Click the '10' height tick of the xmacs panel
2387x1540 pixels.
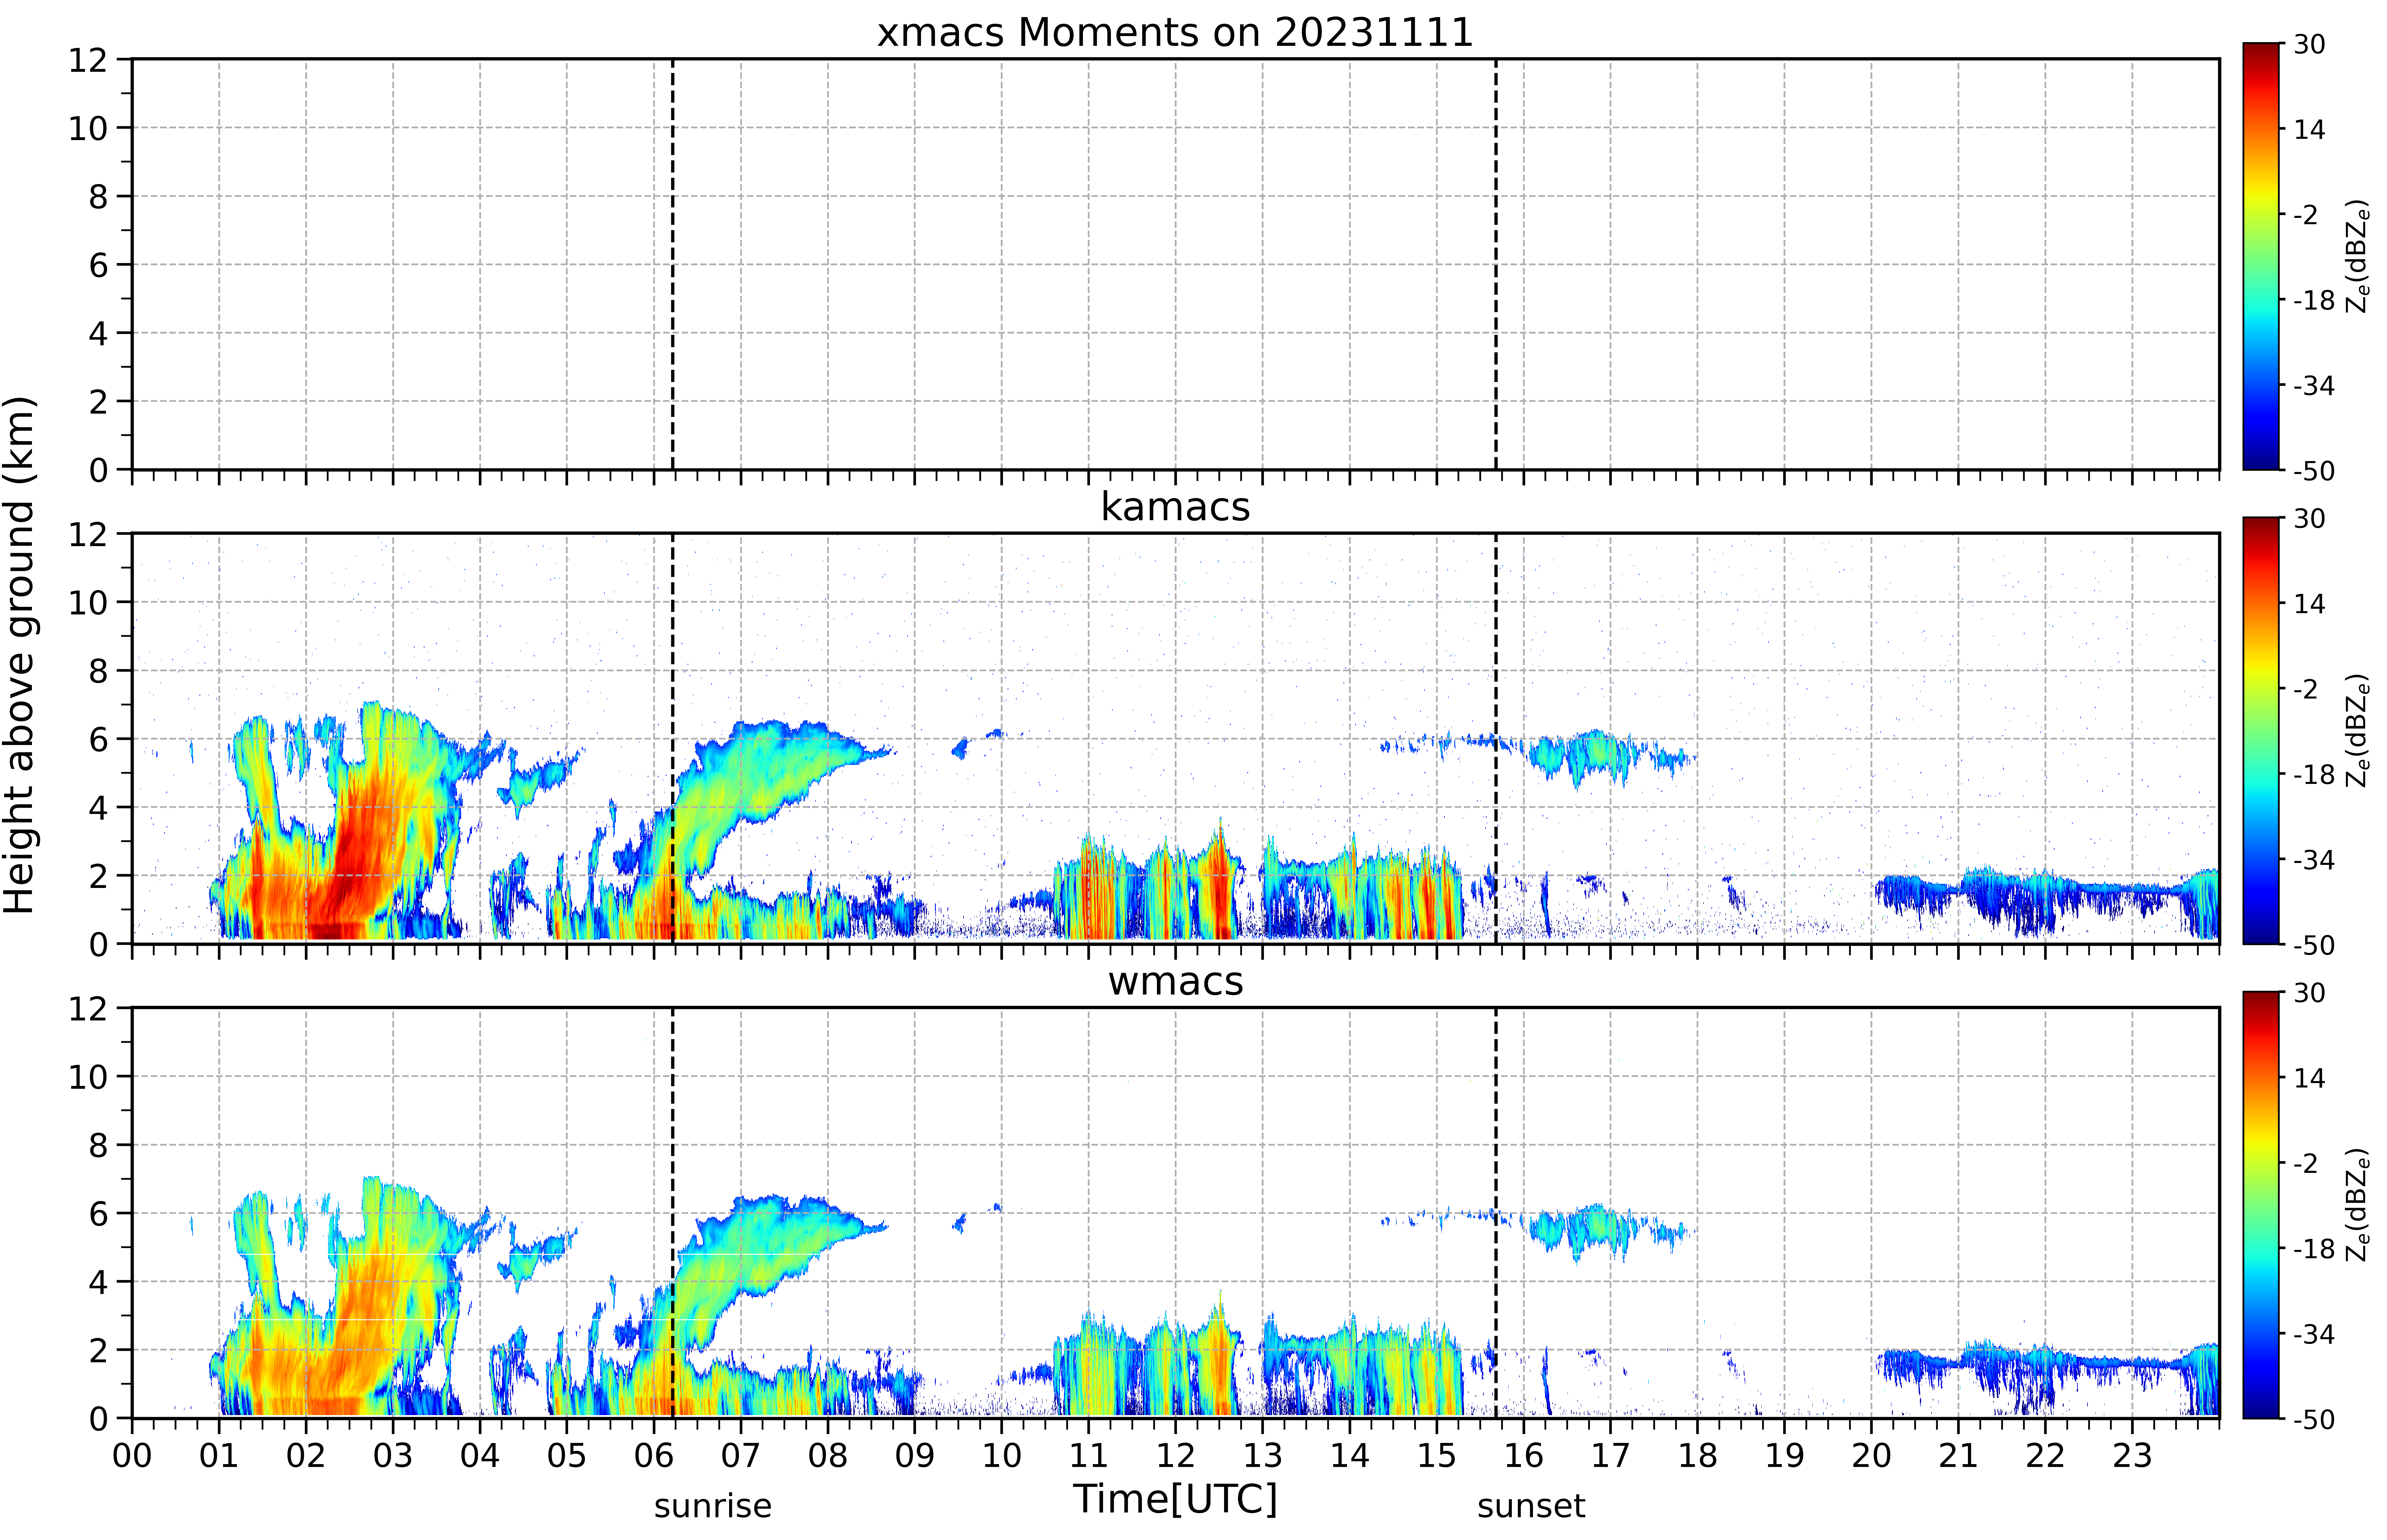pyautogui.click(x=88, y=128)
